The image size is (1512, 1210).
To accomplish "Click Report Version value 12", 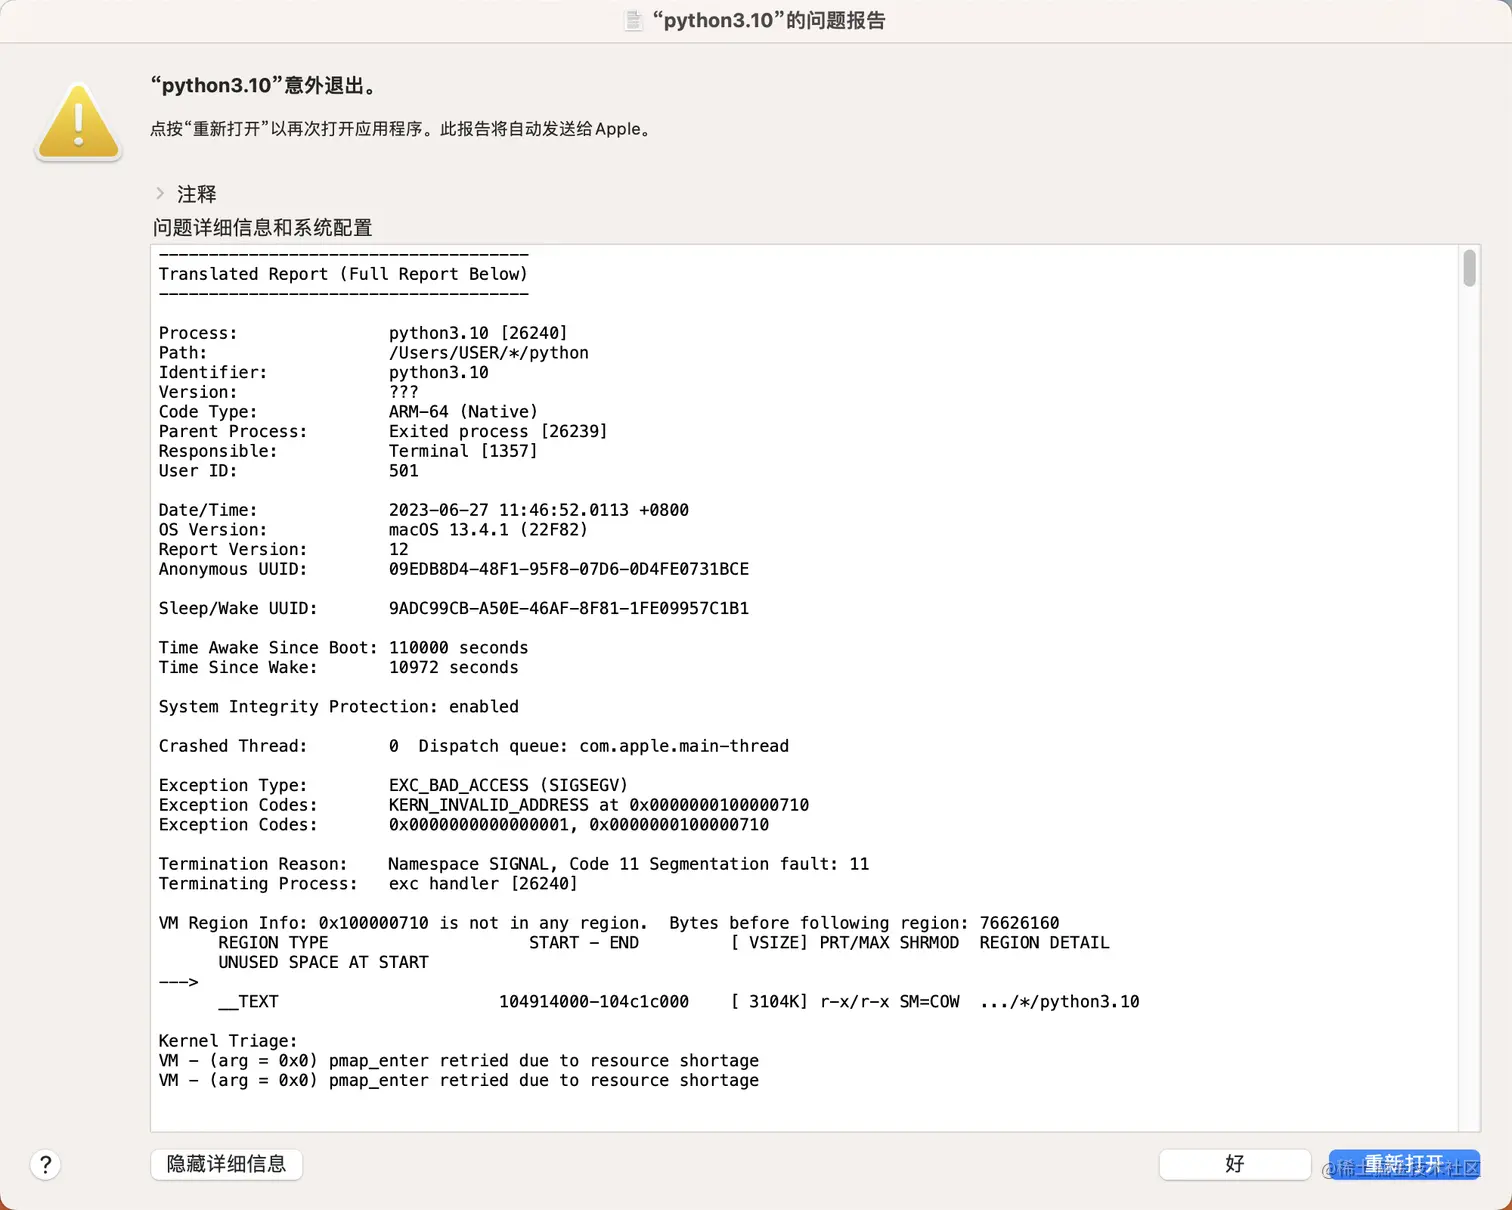I will (399, 550).
